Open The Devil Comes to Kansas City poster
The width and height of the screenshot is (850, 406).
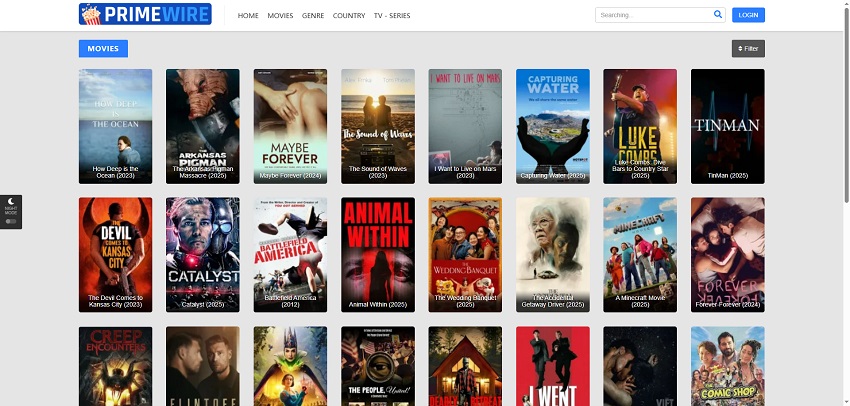coord(115,255)
